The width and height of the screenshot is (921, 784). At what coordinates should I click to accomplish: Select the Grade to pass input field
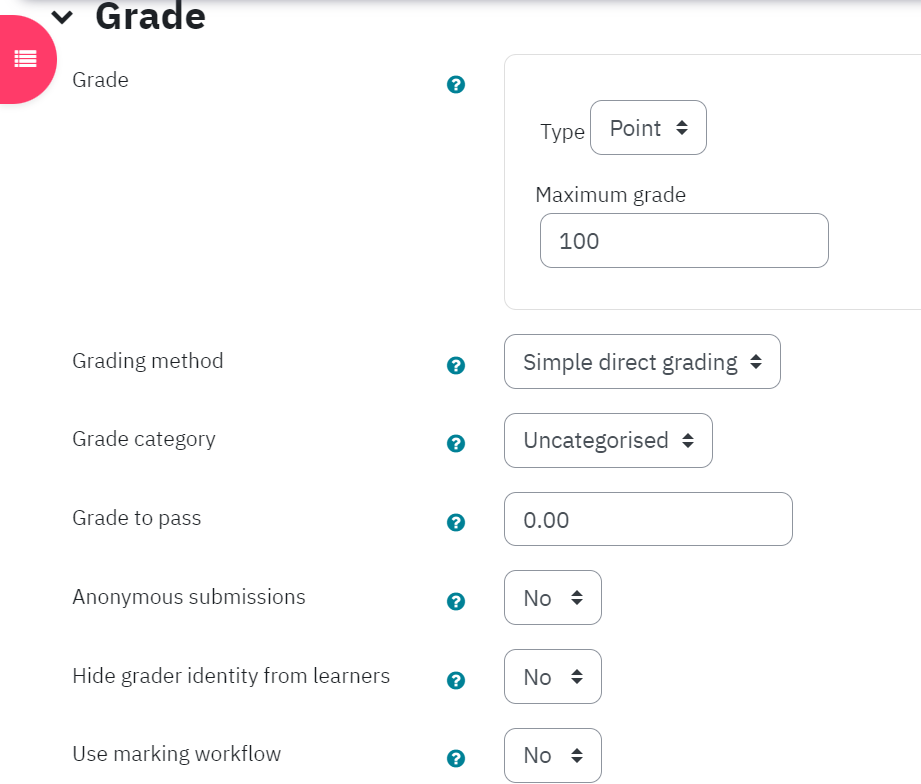click(648, 519)
